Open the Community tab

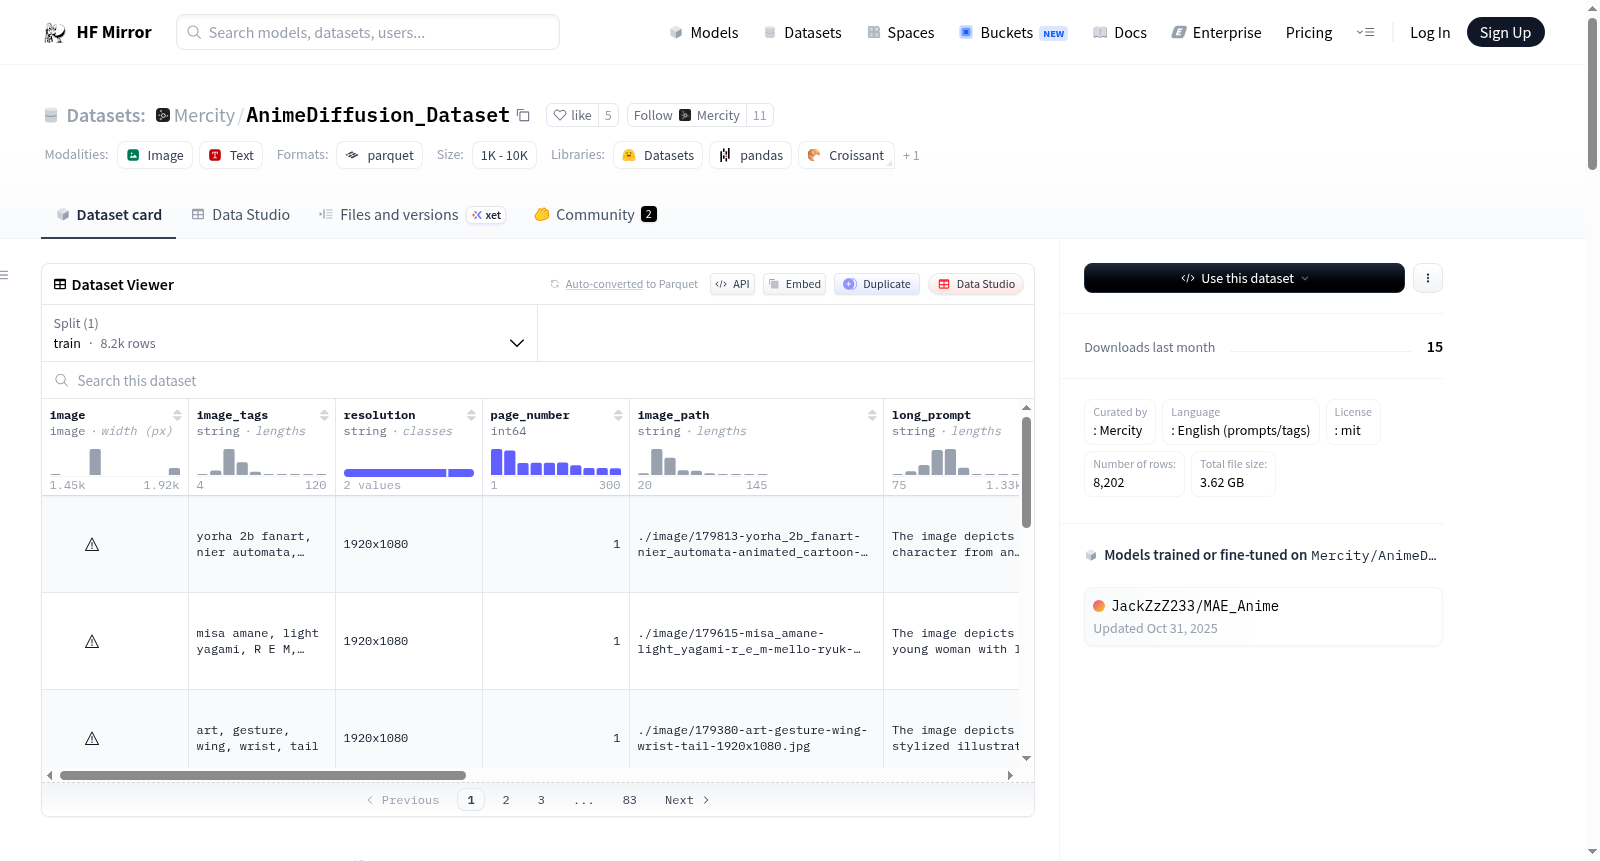(x=596, y=215)
